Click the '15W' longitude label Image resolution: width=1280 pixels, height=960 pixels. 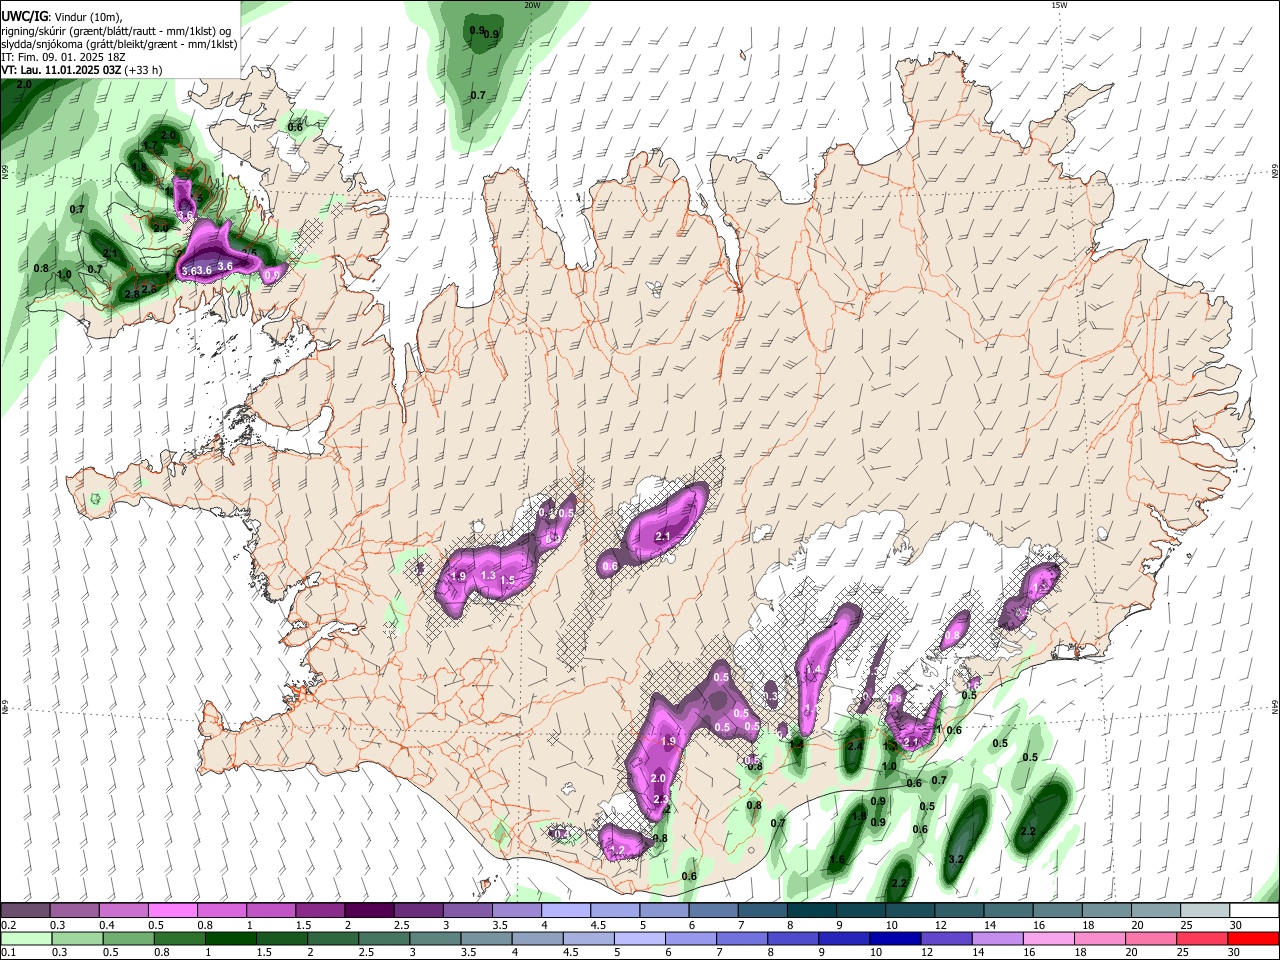point(1059,5)
